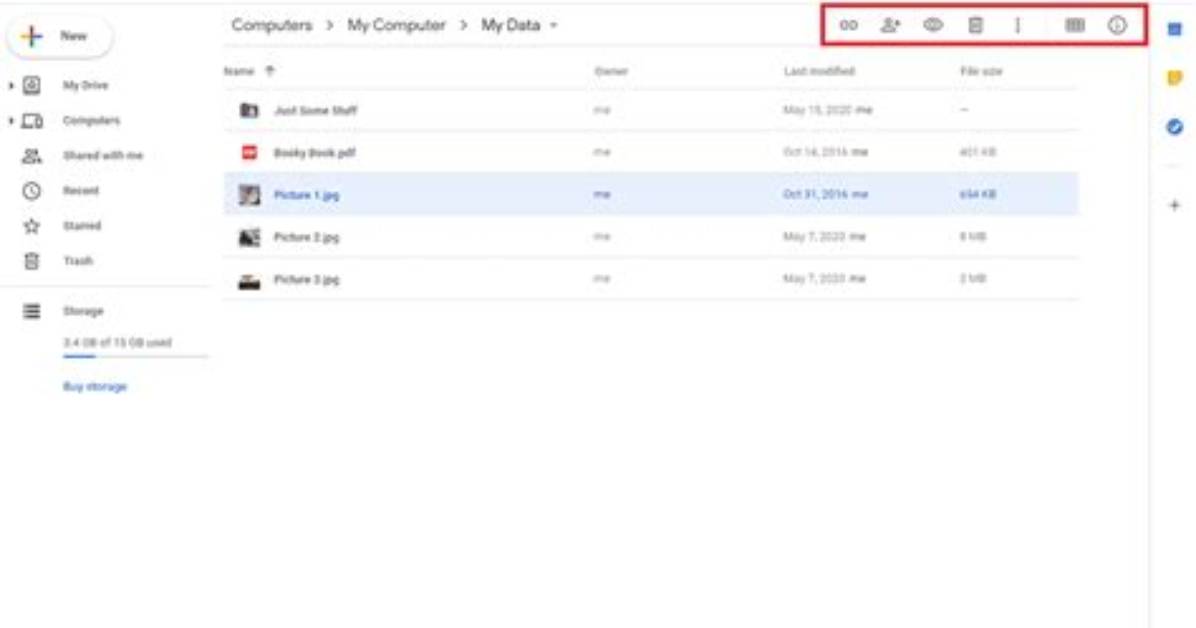
Task: Open the Trash section
Action: (x=78, y=261)
